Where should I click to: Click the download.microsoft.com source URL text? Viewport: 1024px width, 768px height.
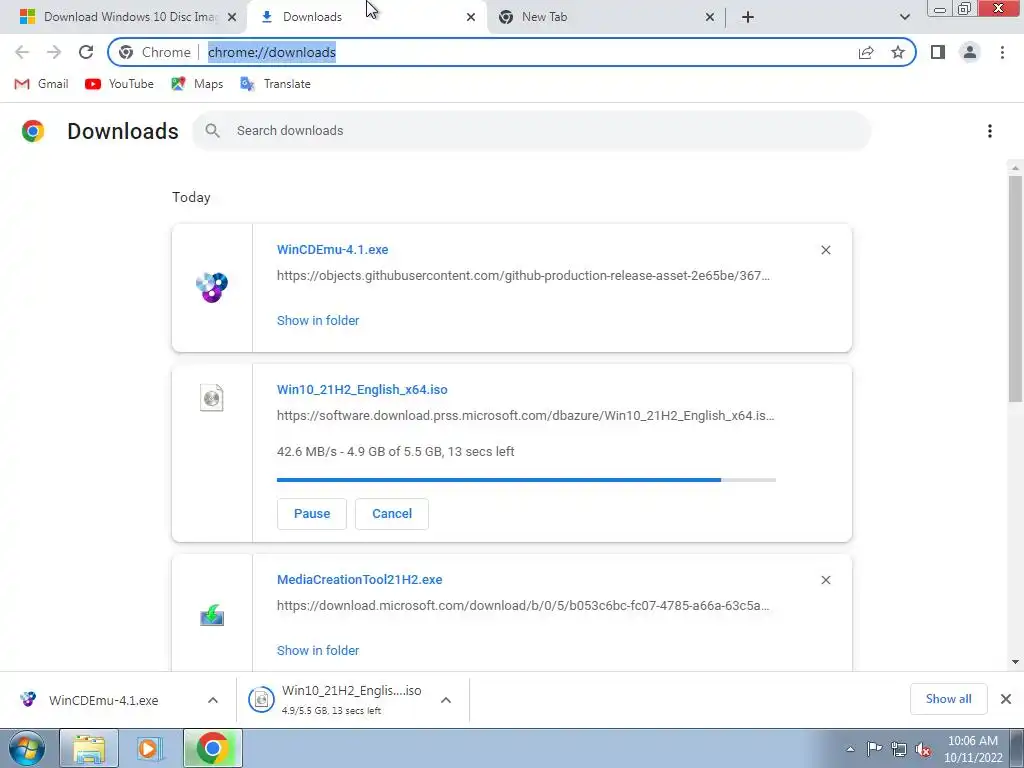pyautogui.click(x=523, y=605)
